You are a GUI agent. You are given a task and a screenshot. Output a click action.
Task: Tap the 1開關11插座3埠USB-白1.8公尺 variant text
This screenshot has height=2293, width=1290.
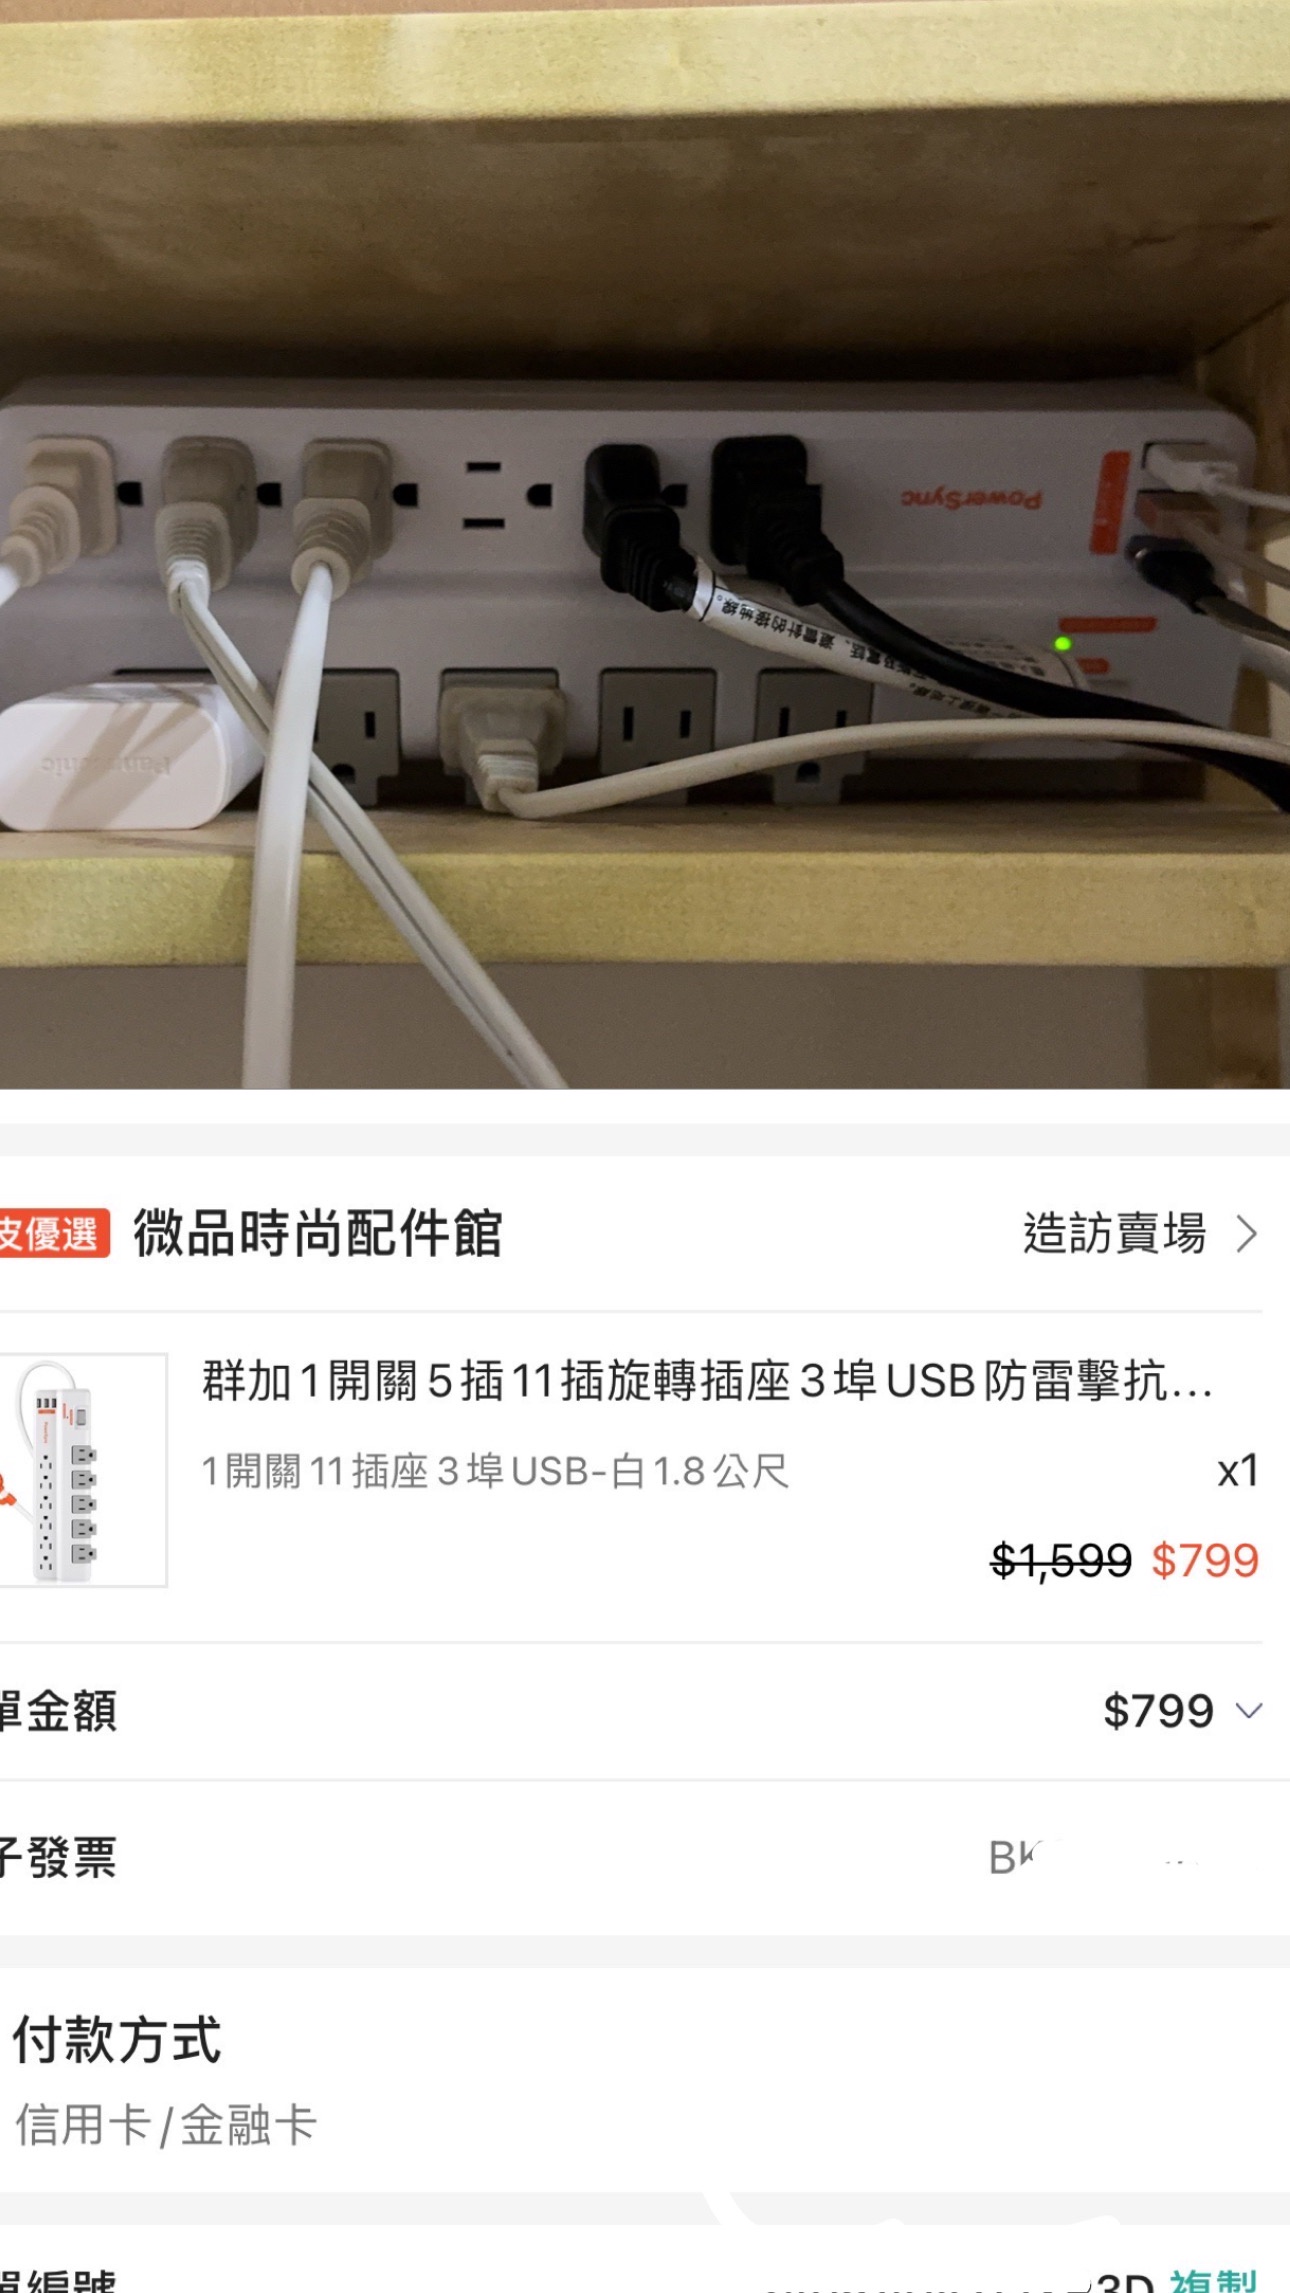496,1472
